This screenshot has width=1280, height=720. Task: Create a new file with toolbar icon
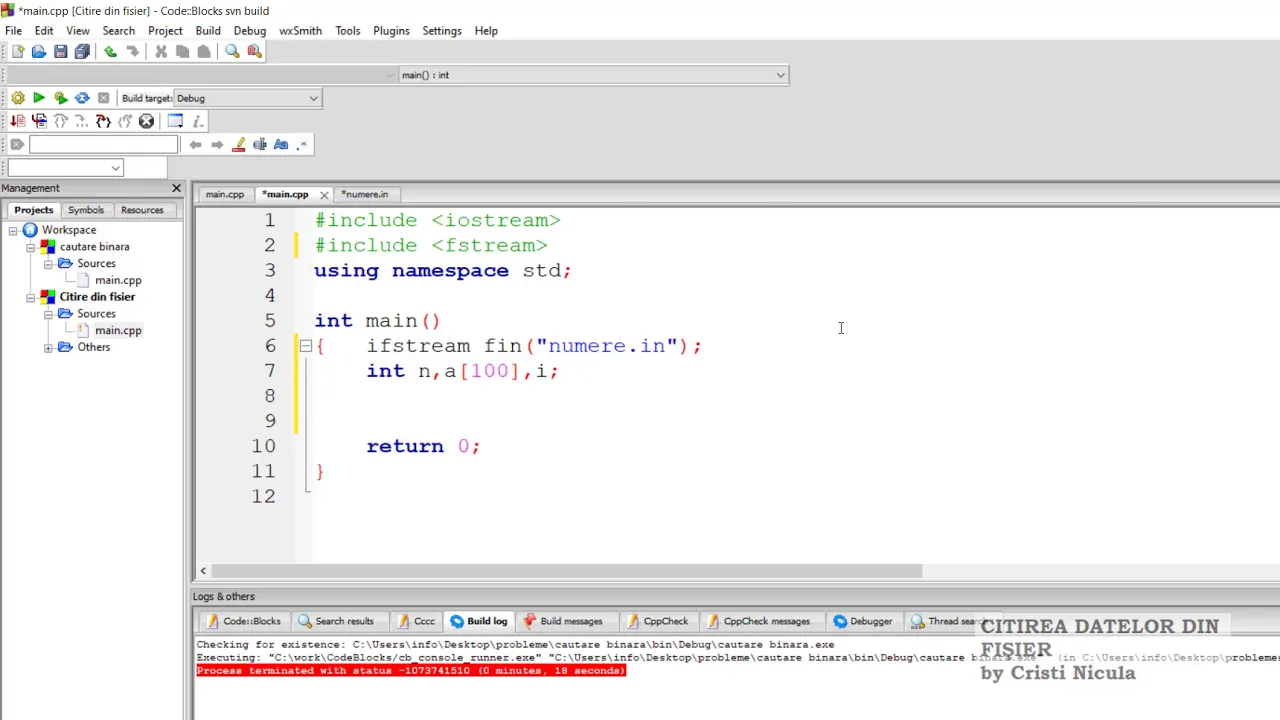click(x=17, y=52)
